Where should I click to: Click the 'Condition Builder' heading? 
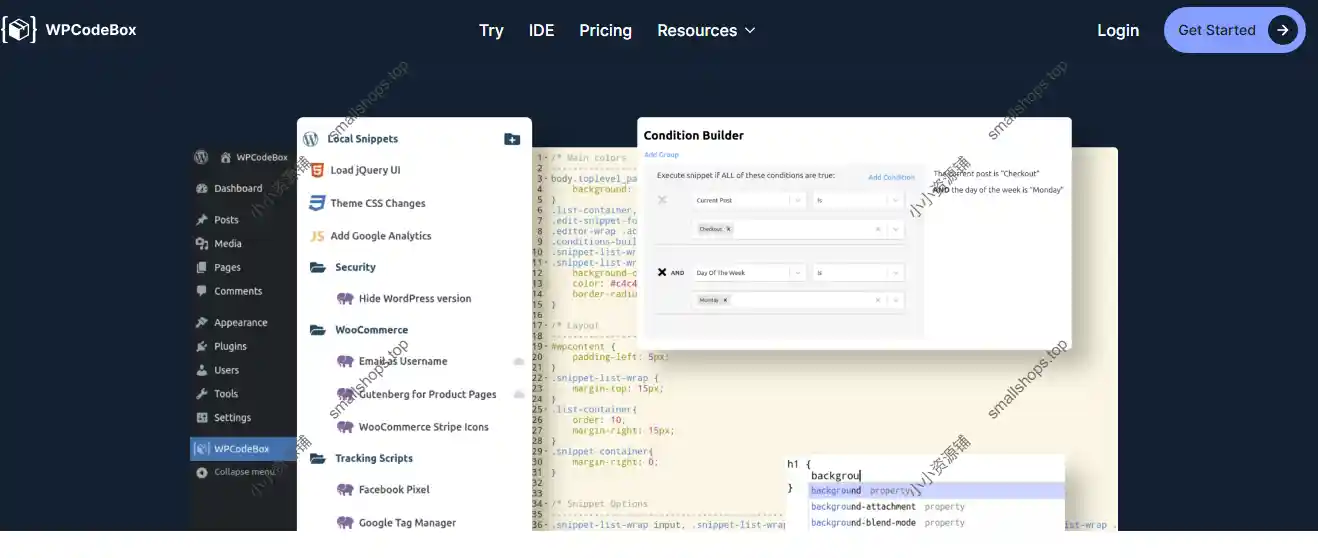click(694, 135)
